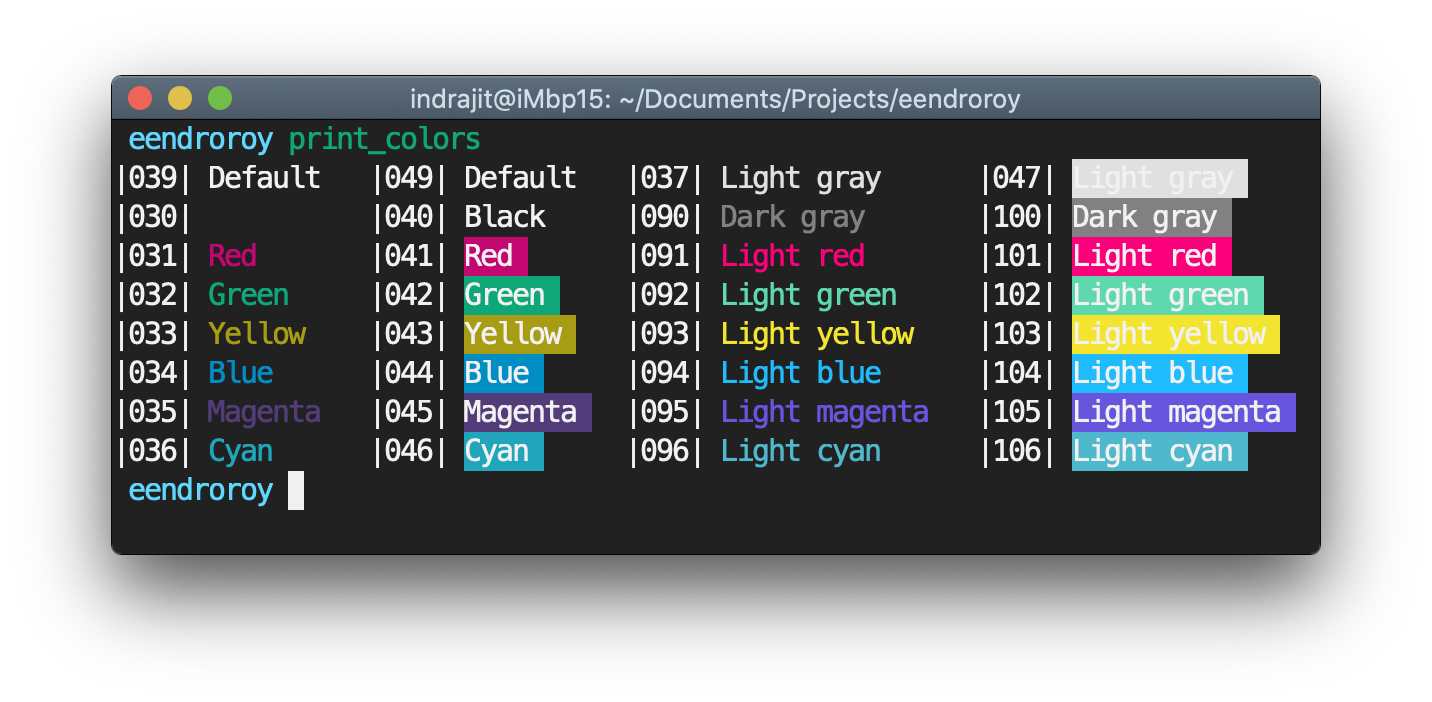This screenshot has width=1432, height=702.
Task: Click the eendroroy prompt on the last line
Action: (x=201, y=490)
